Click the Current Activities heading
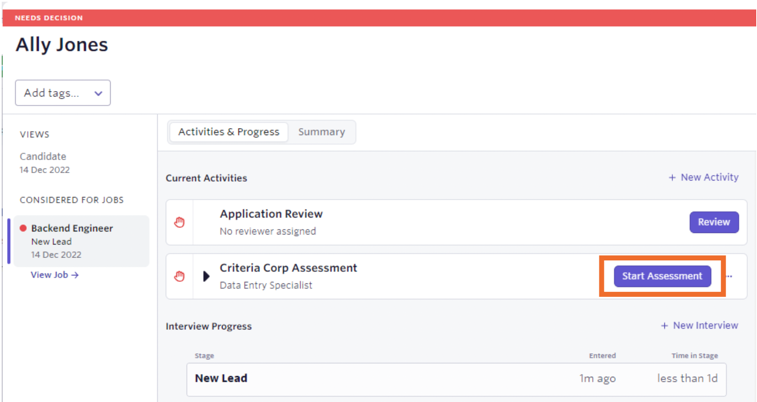Image resolution: width=757 pixels, height=402 pixels. (x=206, y=178)
